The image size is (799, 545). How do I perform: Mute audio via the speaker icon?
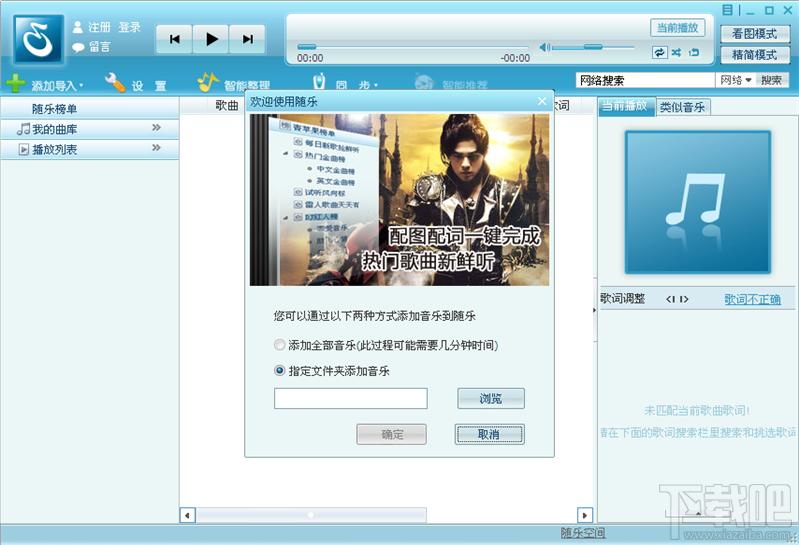click(x=544, y=47)
